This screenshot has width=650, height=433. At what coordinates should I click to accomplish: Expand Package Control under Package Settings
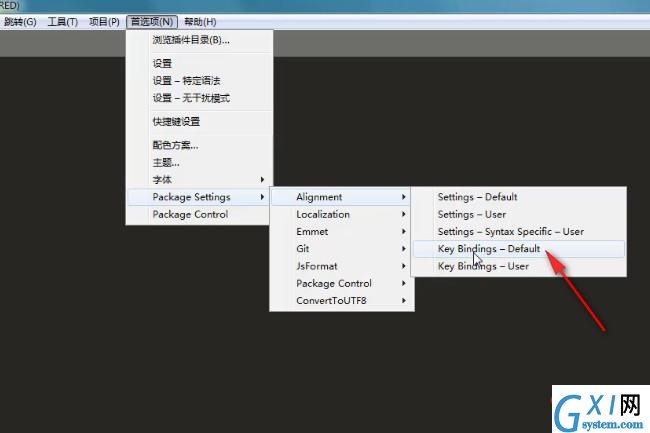point(341,283)
